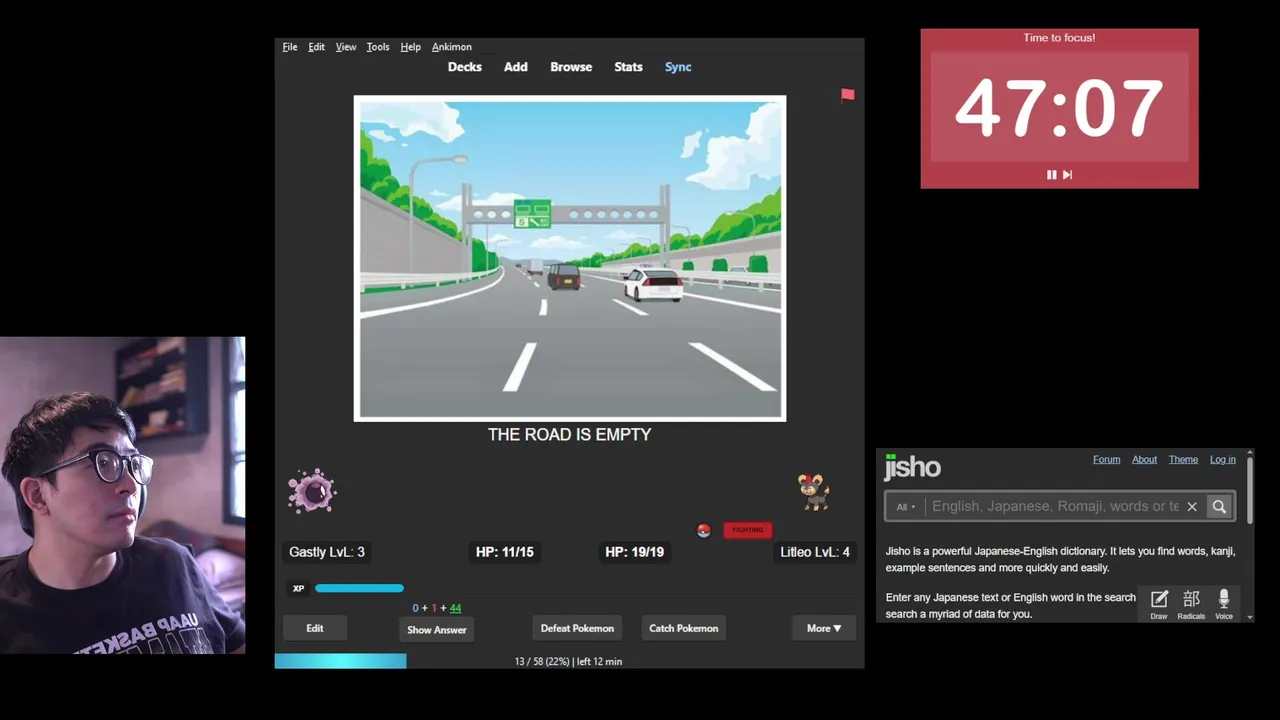Click the Gastly Pokemon sprite
1280x720 pixels.
(312, 492)
